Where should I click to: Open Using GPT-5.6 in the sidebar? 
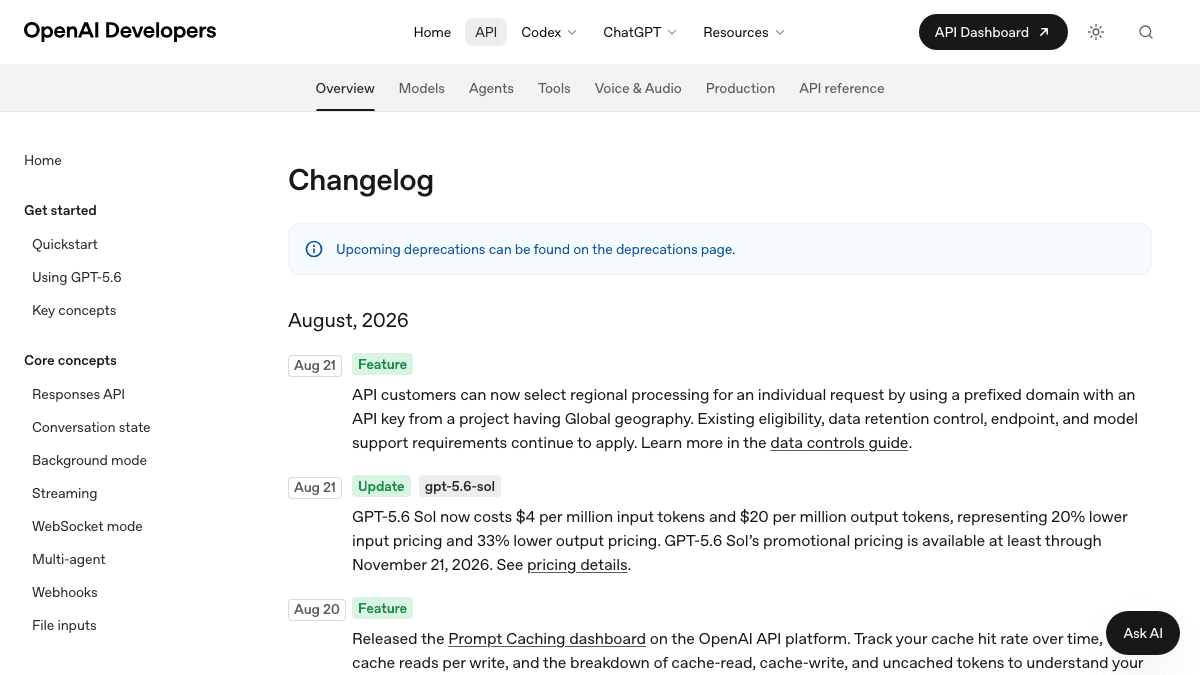pos(77,277)
